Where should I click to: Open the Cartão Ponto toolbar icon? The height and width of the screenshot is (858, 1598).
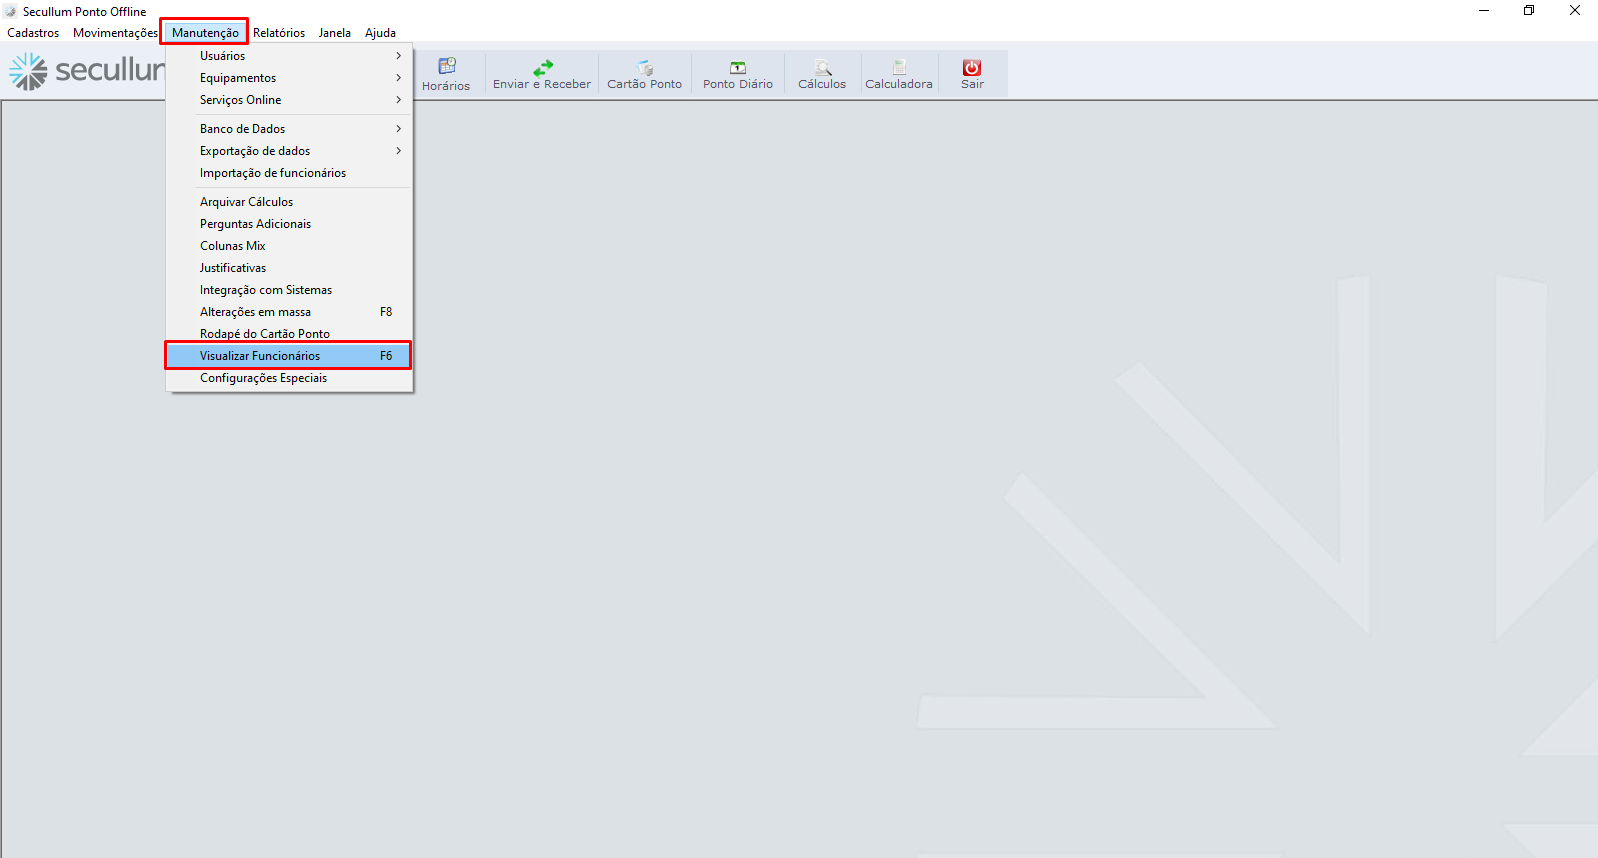[645, 68]
